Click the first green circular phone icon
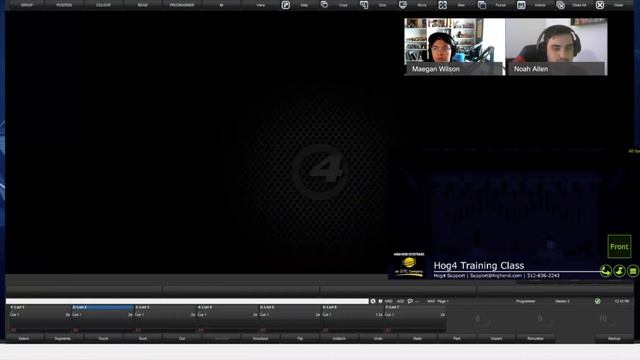The height and width of the screenshot is (360, 640). pyautogui.click(x=606, y=271)
